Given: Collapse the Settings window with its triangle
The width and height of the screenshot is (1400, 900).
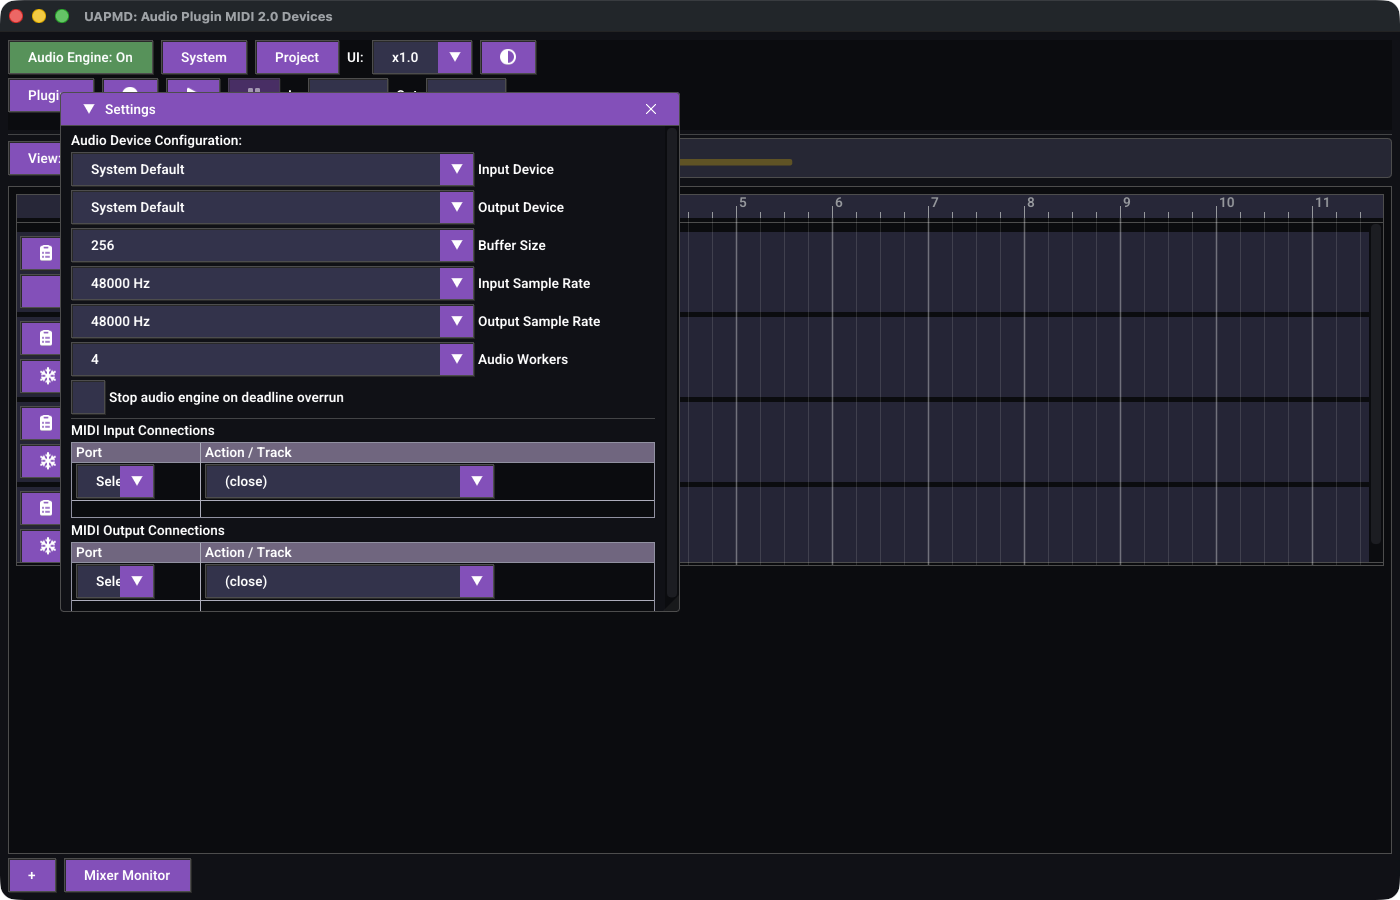Looking at the screenshot, I should [x=89, y=109].
